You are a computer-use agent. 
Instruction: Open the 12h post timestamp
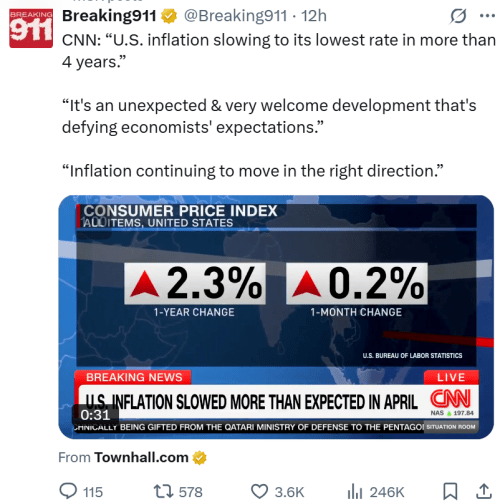[314, 16]
